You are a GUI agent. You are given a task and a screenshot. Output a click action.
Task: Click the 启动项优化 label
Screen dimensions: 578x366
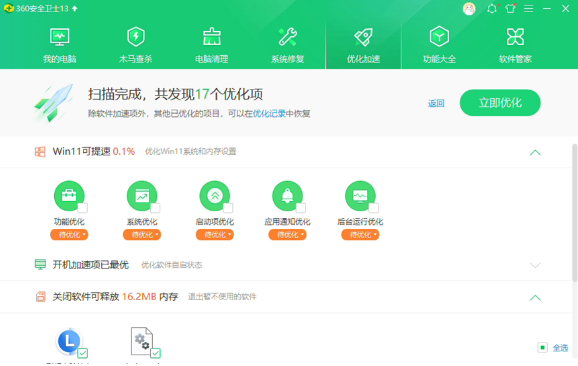coord(215,222)
